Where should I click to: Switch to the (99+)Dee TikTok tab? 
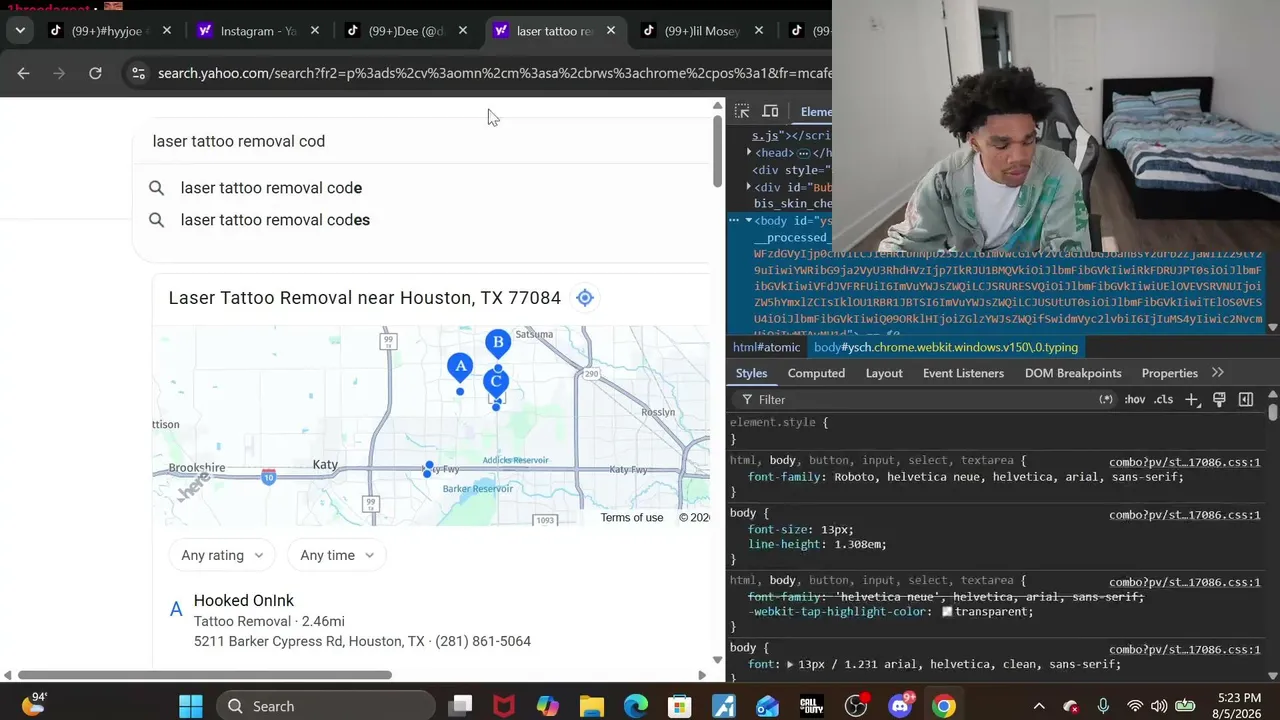(x=406, y=31)
